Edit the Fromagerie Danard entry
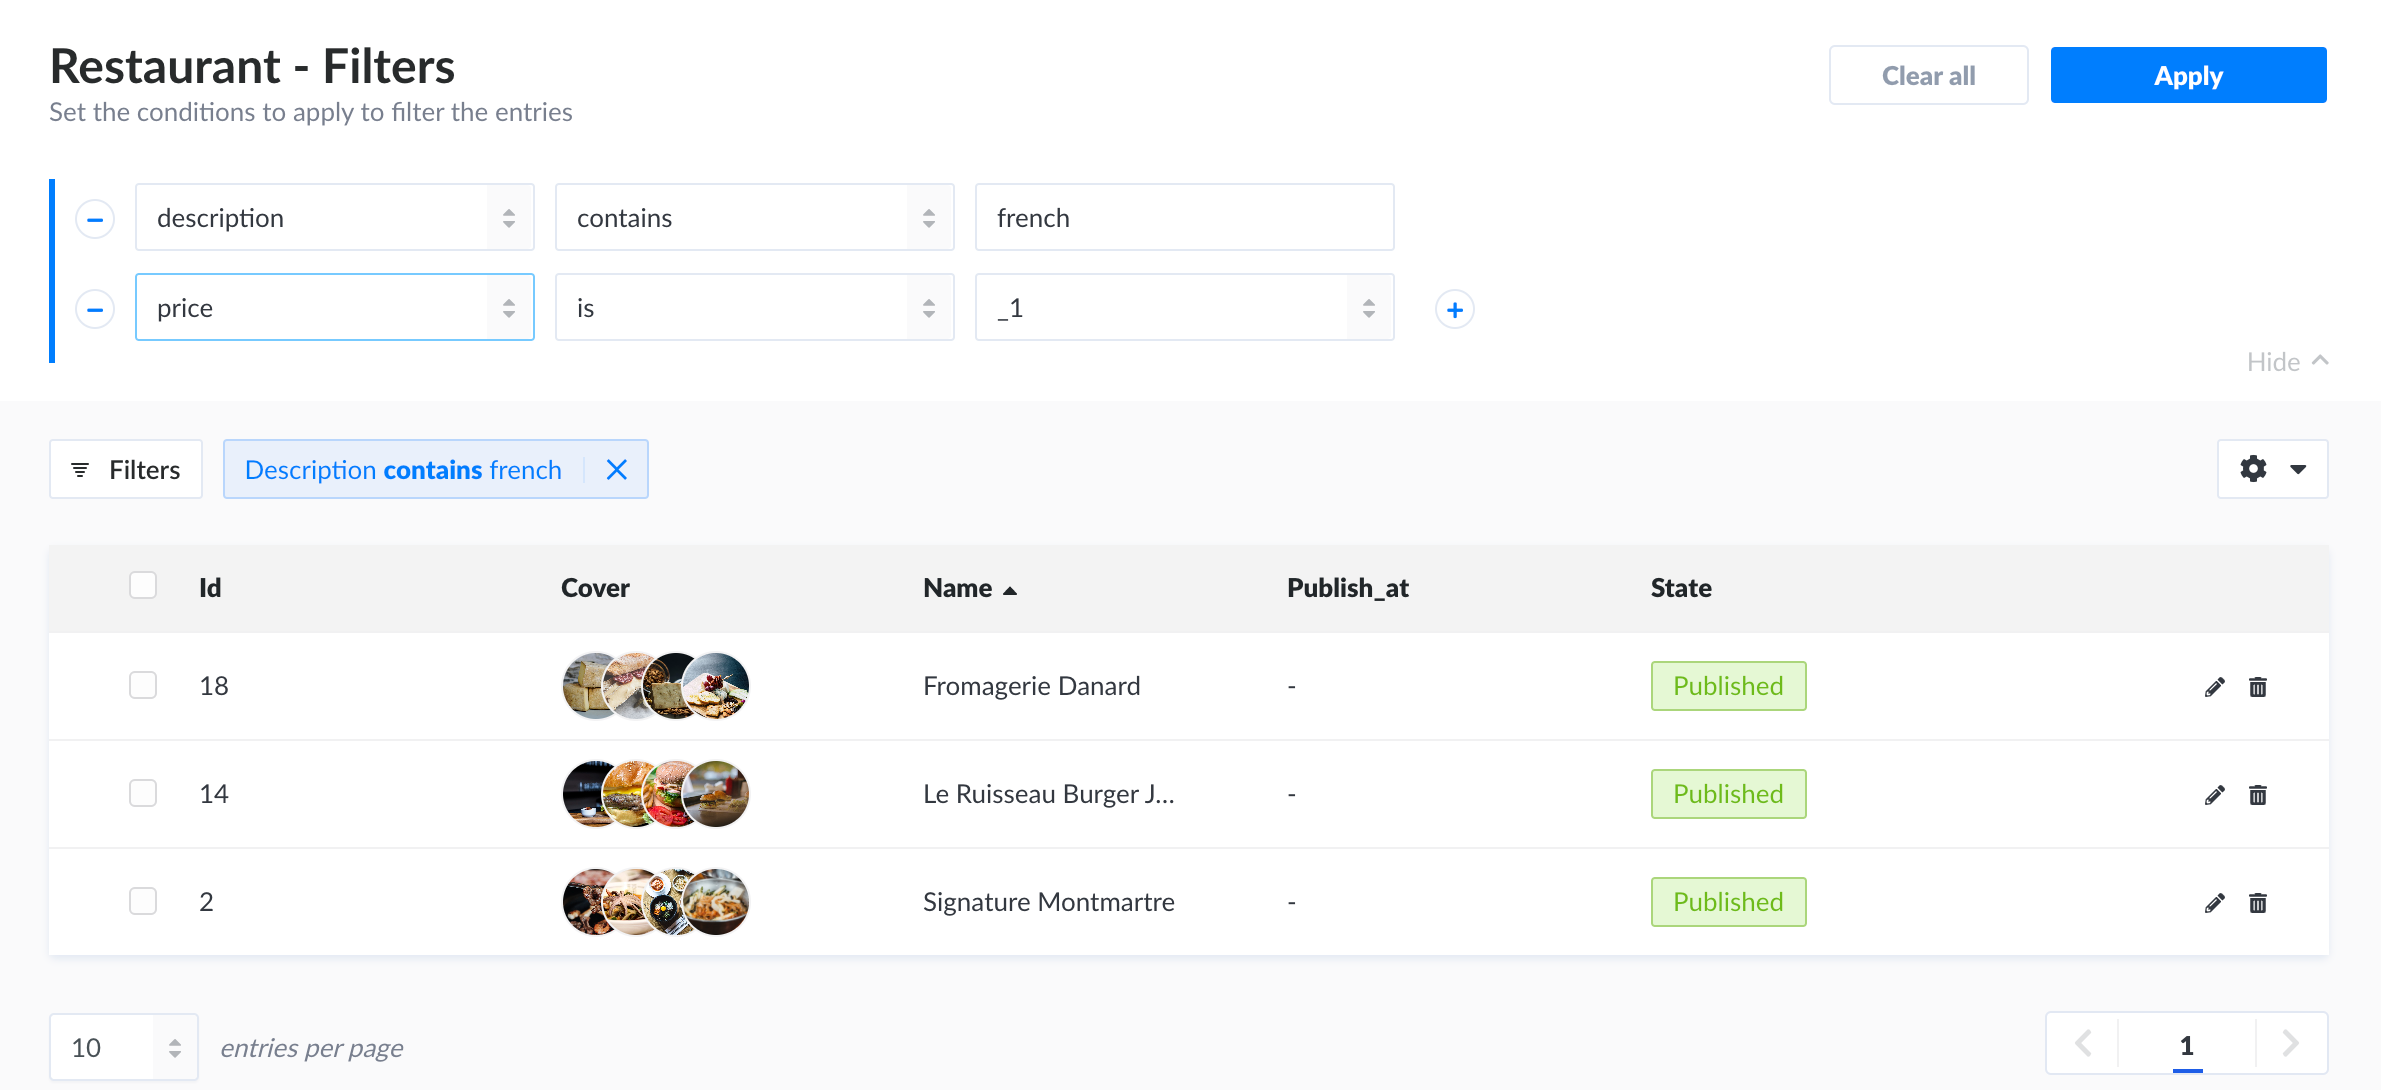This screenshot has width=2381, height=1090. [2214, 686]
